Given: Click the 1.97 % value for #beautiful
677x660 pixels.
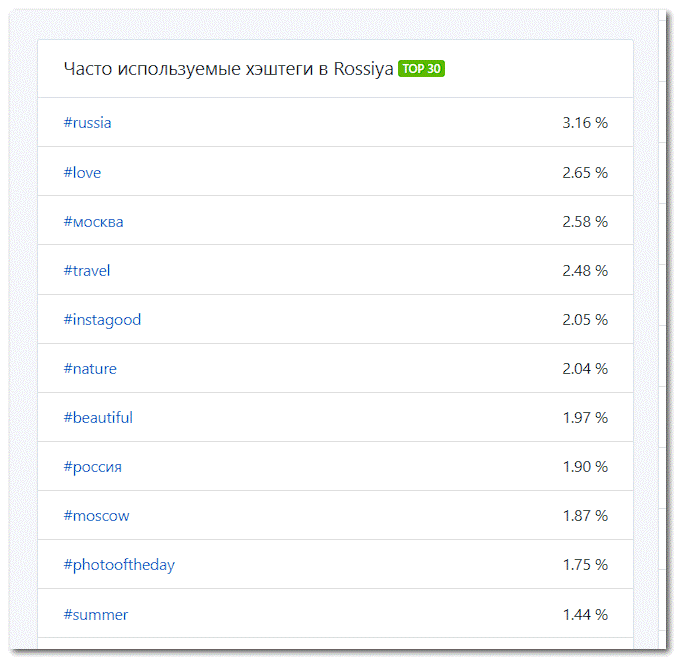Looking at the screenshot, I should (x=585, y=417).
